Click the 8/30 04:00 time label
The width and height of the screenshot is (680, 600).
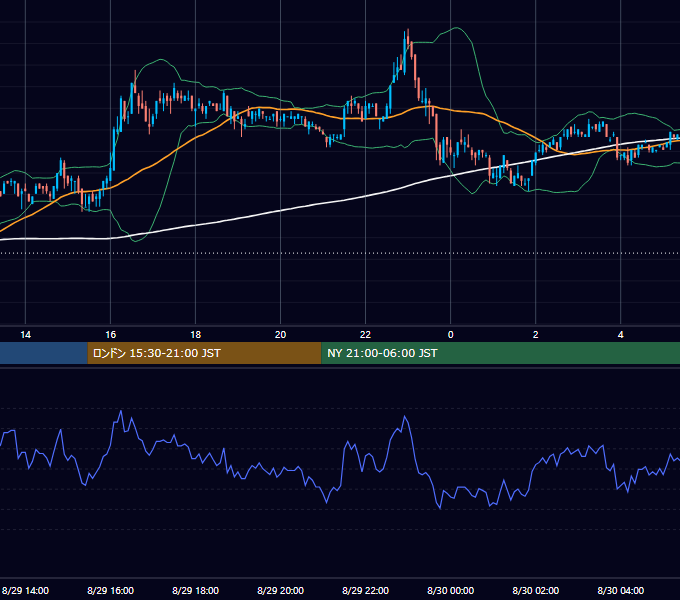621,590
